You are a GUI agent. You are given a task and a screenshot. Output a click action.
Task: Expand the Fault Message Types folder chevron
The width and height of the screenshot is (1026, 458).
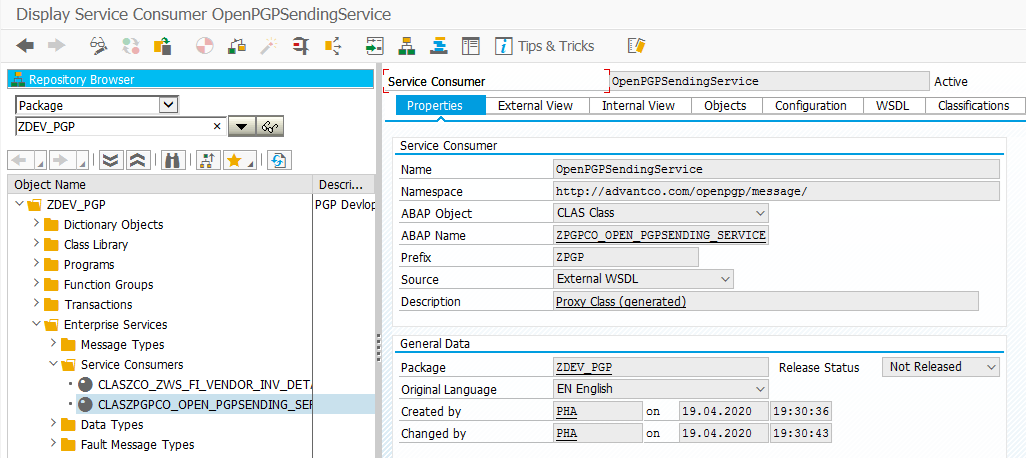pos(53,444)
